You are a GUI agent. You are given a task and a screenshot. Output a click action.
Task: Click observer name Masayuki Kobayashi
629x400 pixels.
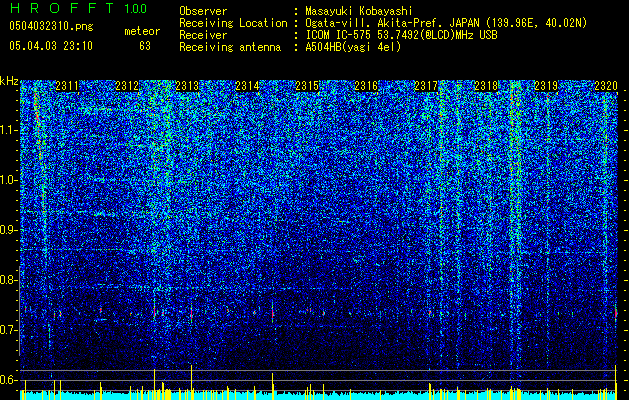point(359,11)
